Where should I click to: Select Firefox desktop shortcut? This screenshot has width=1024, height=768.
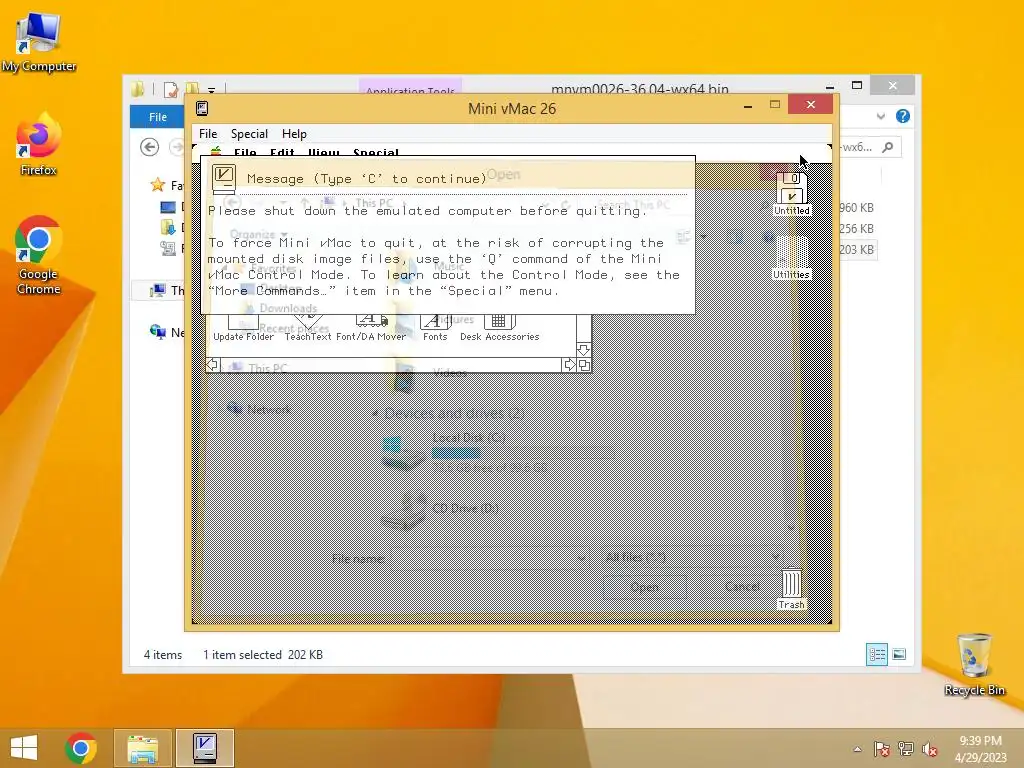(x=39, y=145)
